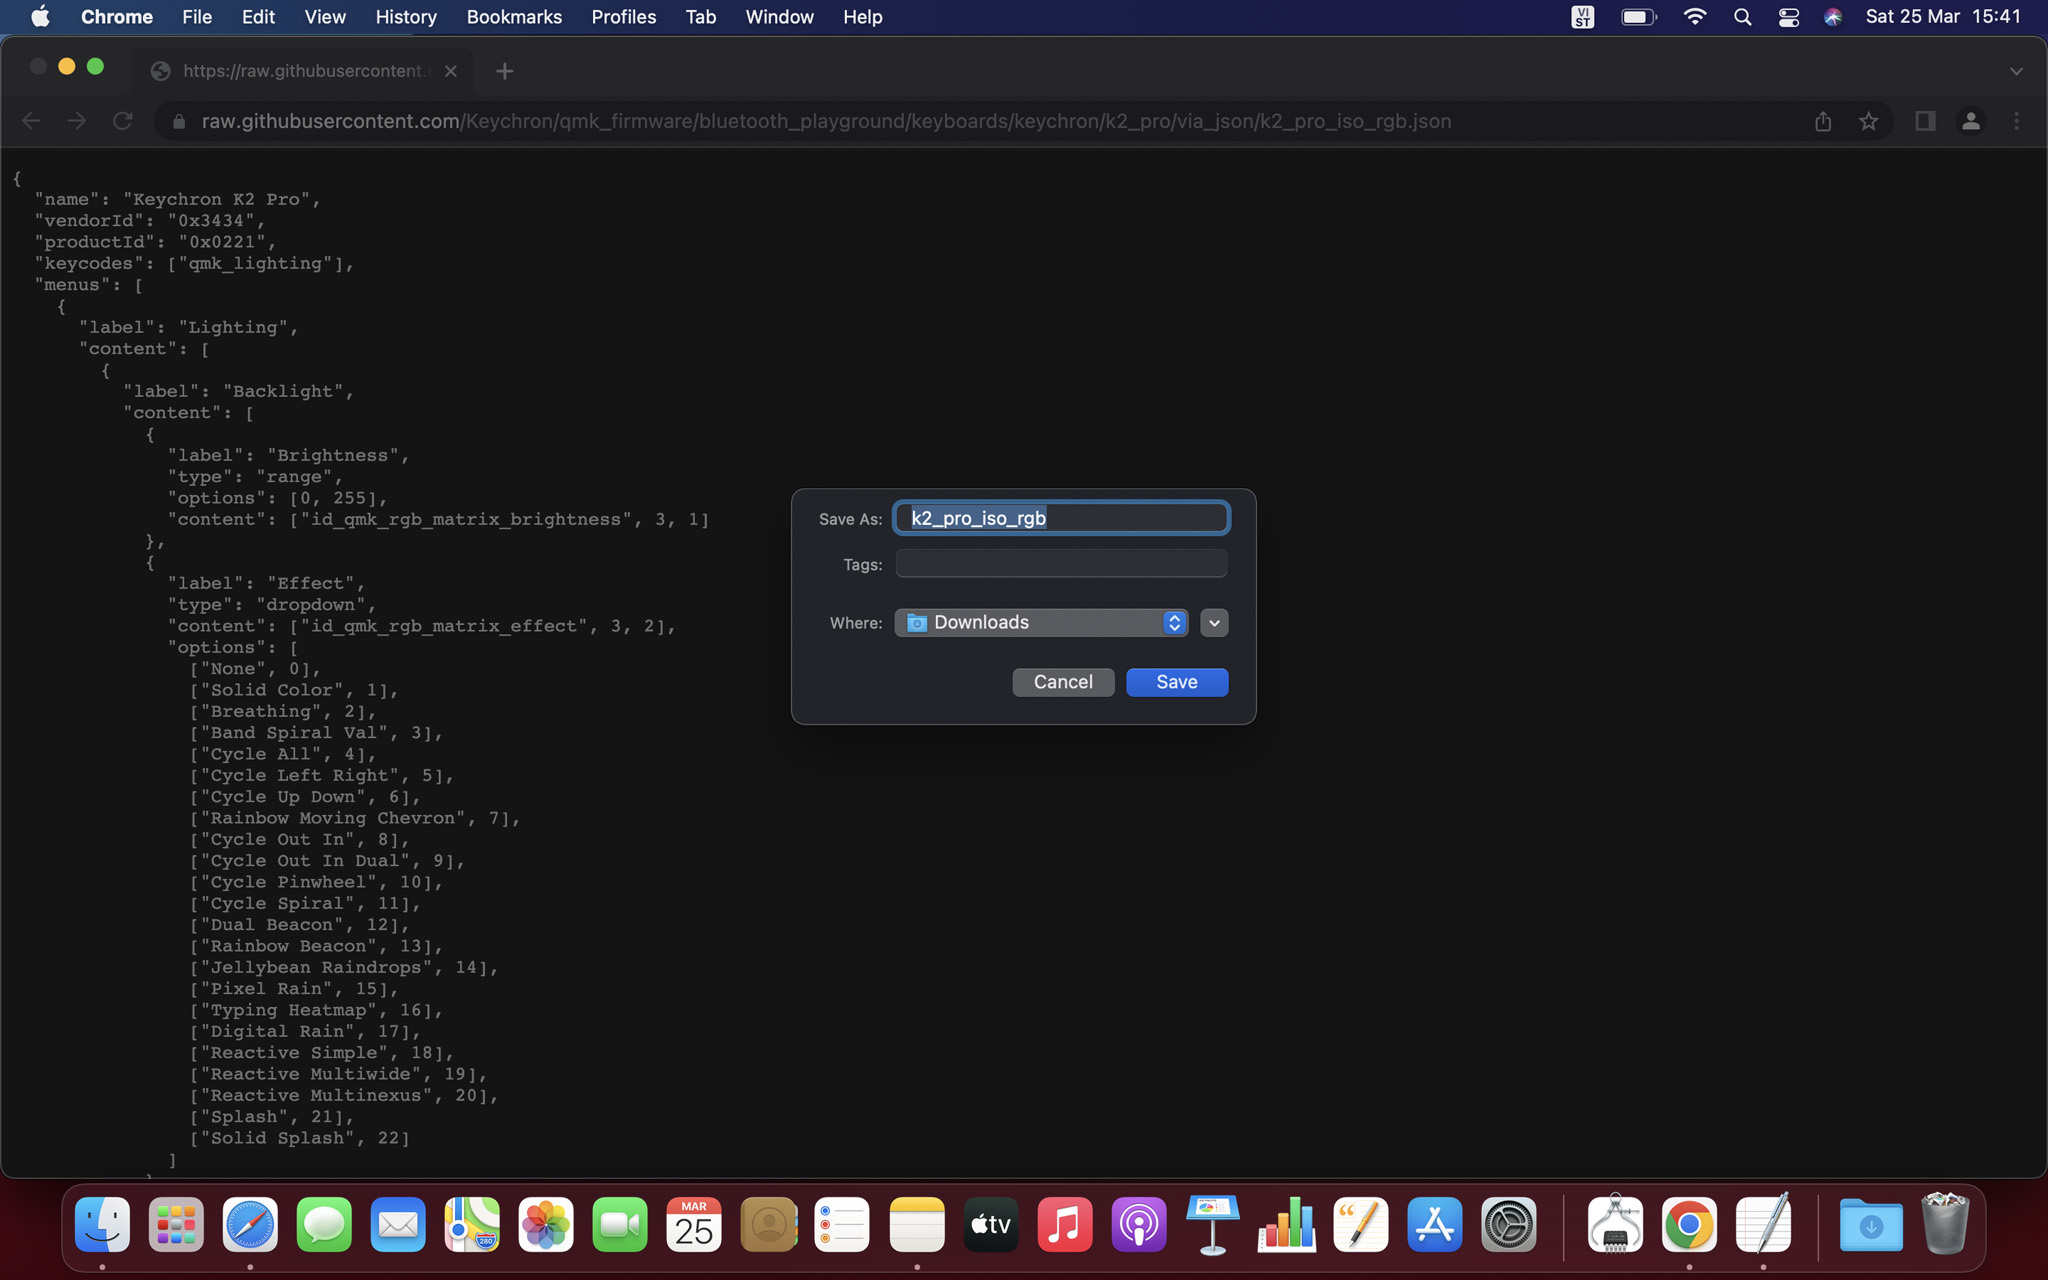Open Wi-Fi status menu

pyautogui.click(x=1694, y=17)
